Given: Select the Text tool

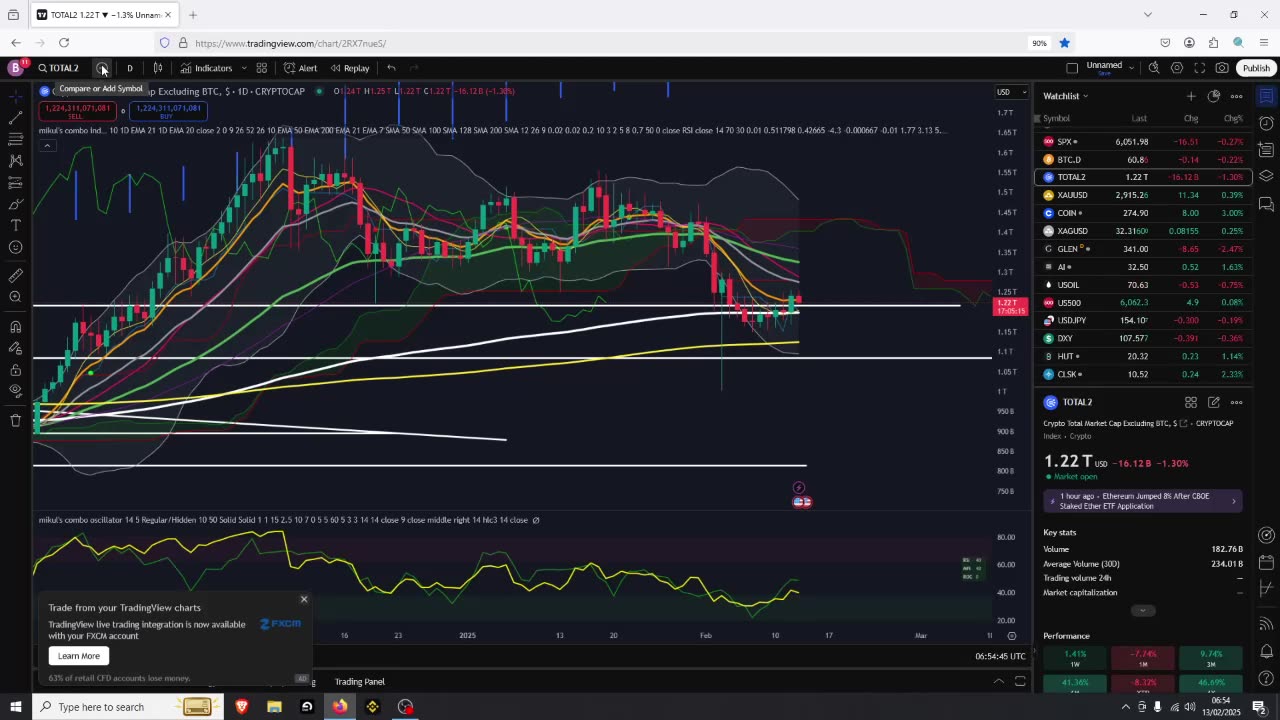Looking at the screenshot, I should point(15,226).
